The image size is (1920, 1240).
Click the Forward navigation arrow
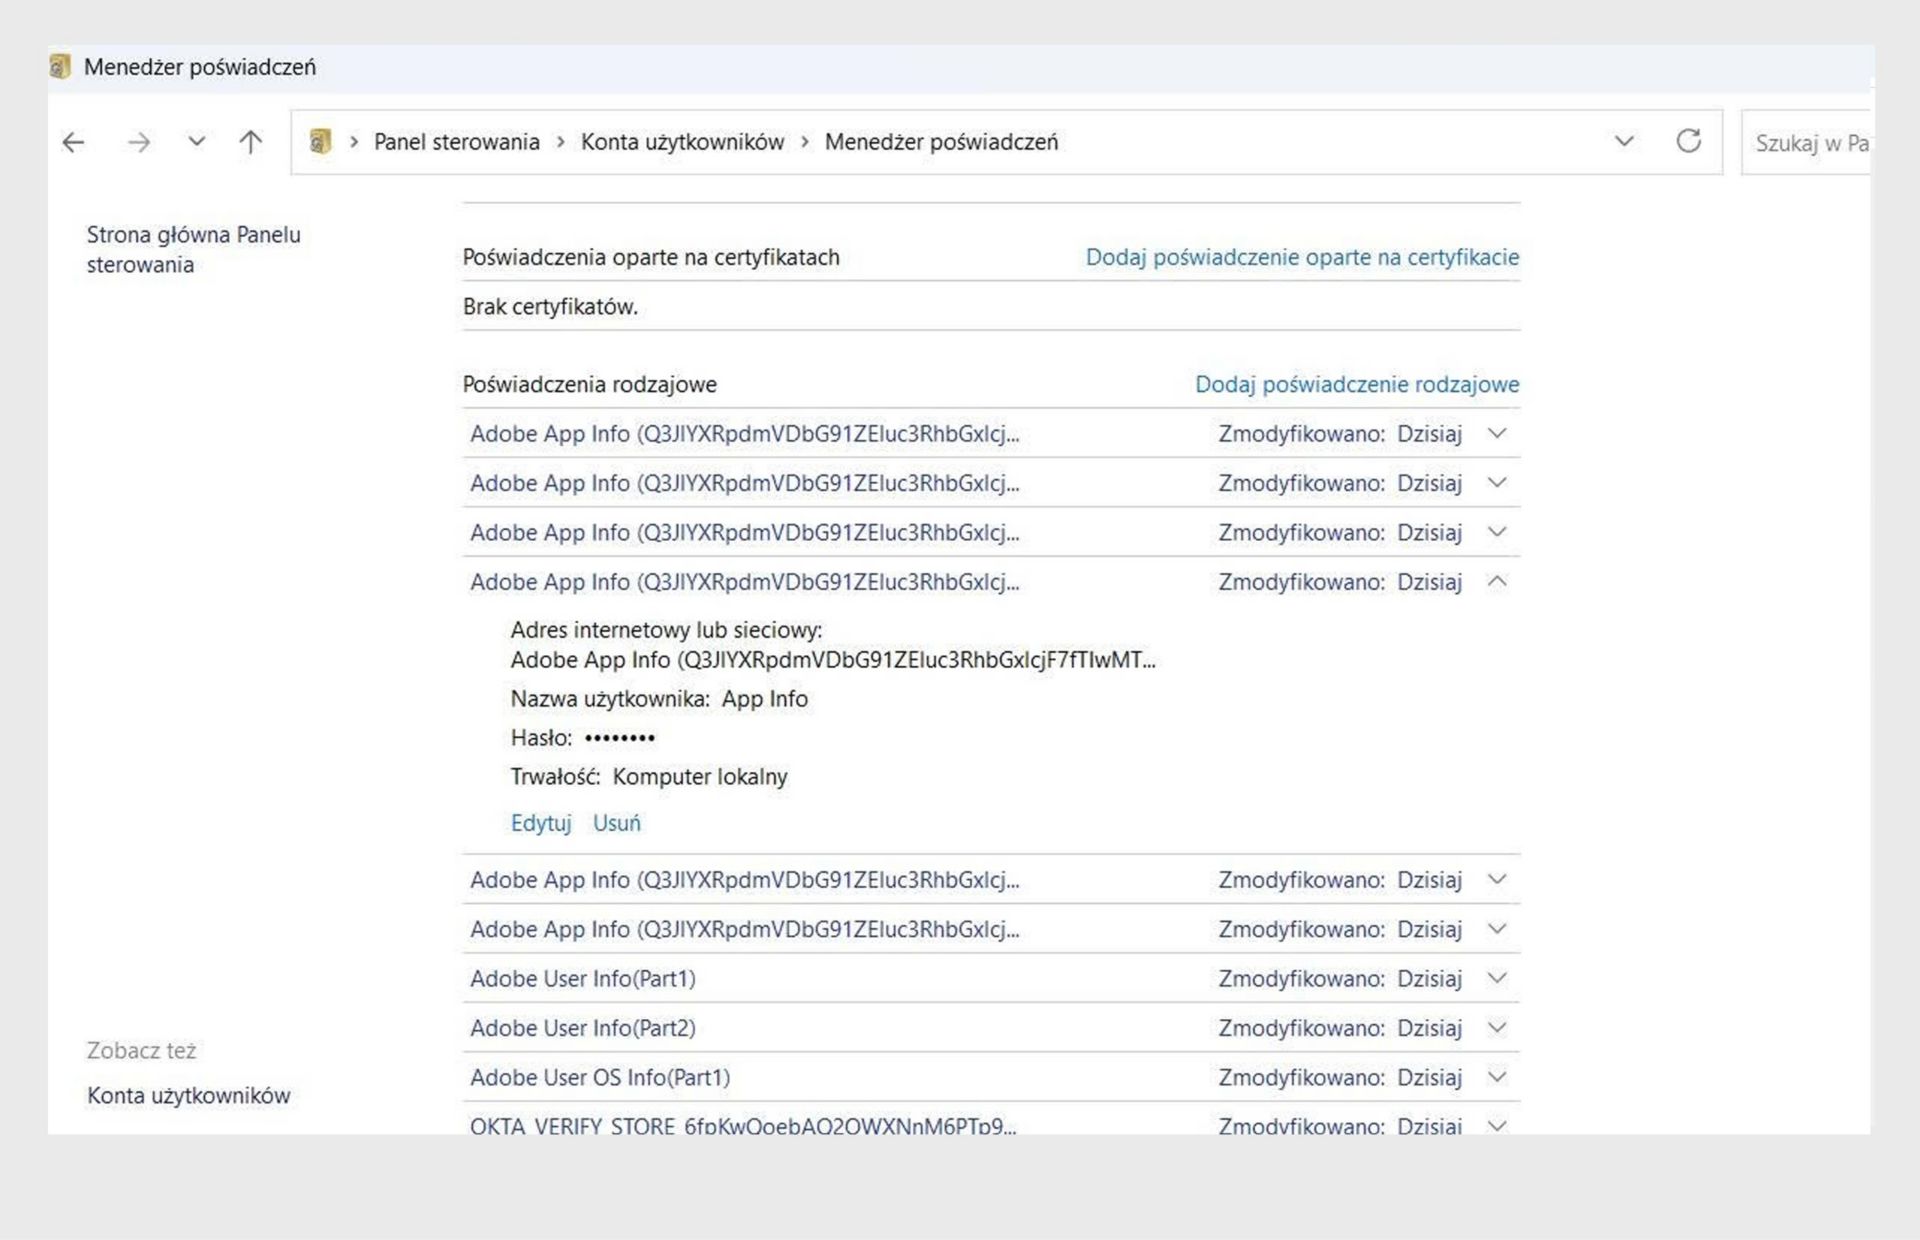click(139, 143)
